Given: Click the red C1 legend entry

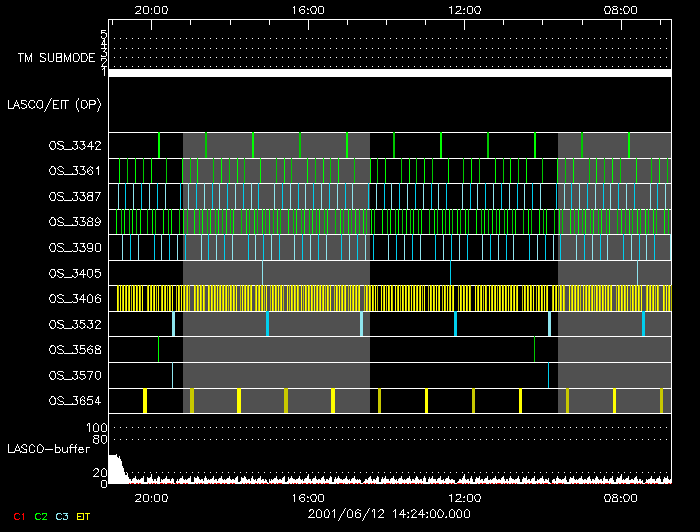Looking at the screenshot, I should click(x=18, y=515).
